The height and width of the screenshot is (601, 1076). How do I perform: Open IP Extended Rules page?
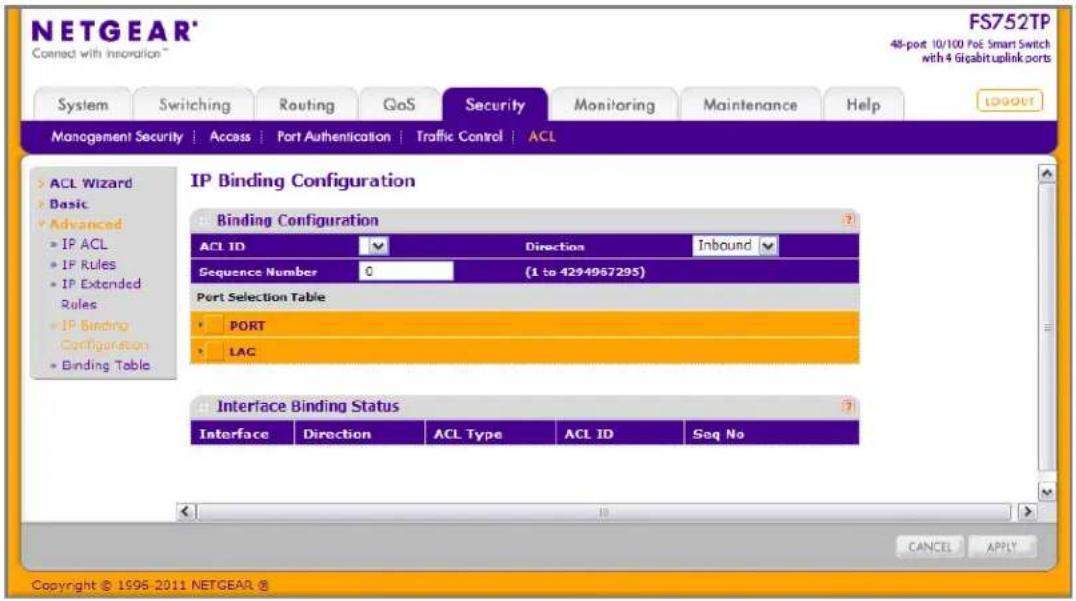click(100, 294)
